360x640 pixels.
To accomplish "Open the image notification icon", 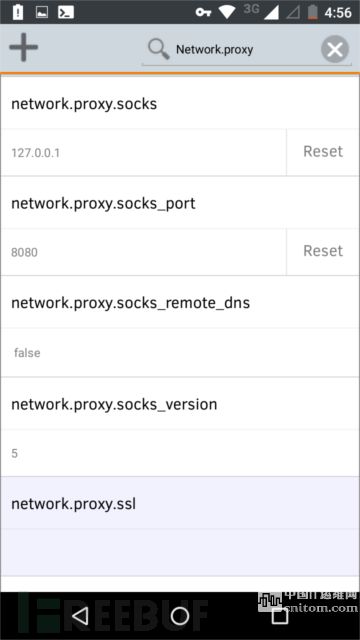I will 42,12.
